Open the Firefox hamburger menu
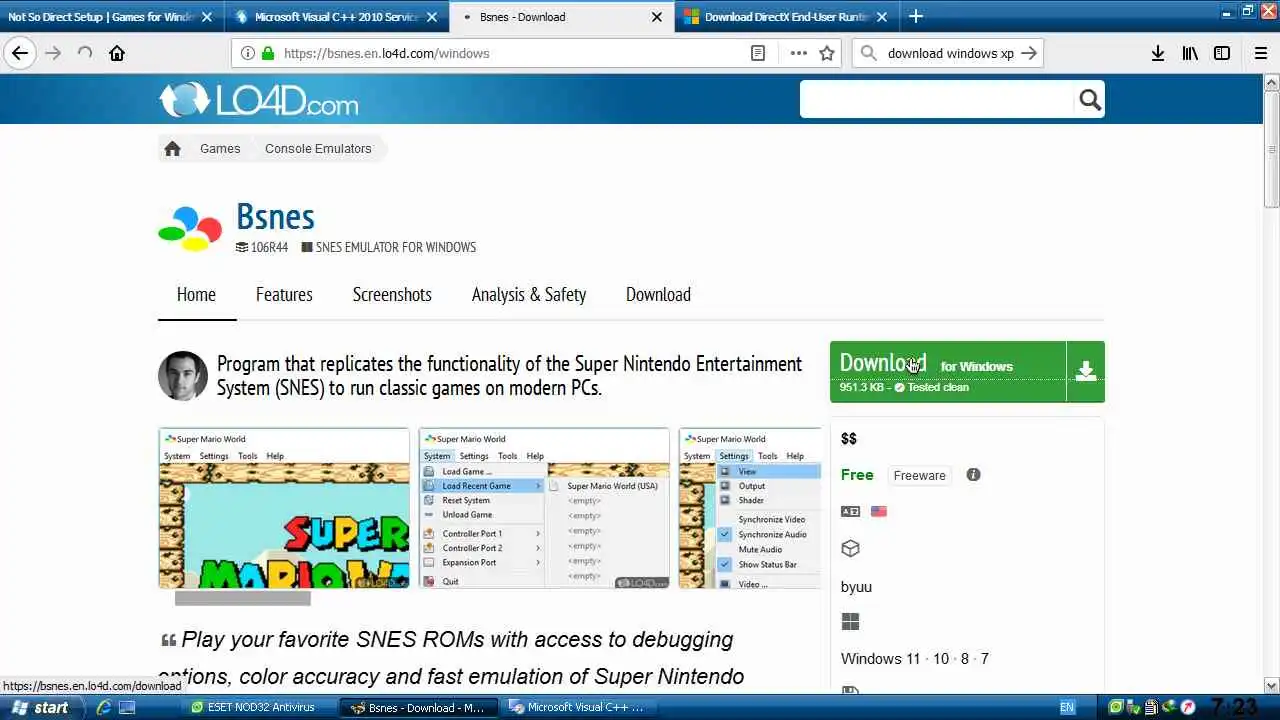 pyautogui.click(x=1260, y=53)
